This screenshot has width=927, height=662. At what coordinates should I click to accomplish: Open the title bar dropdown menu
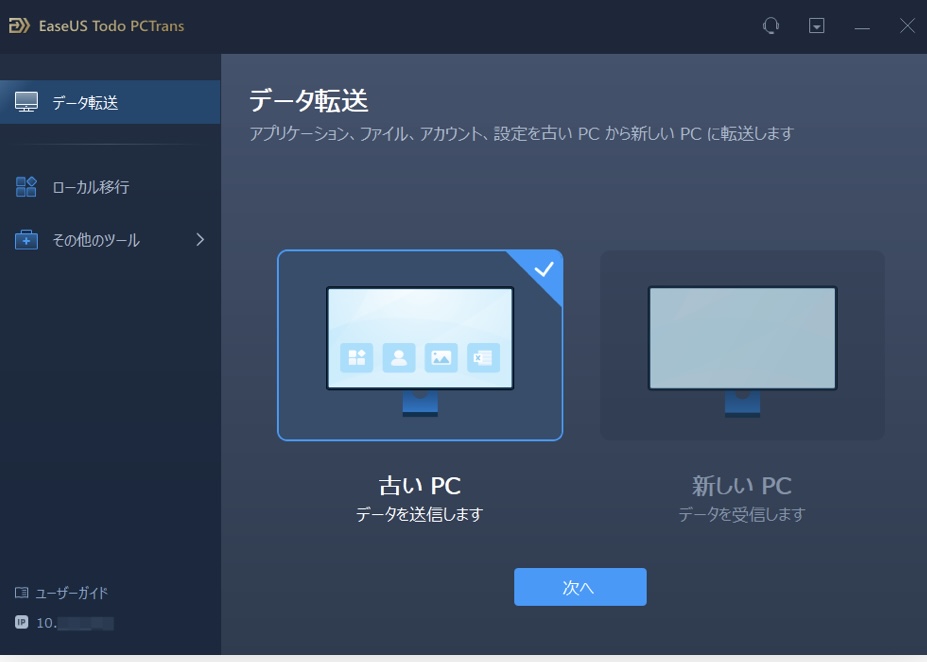pyautogui.click(x=817, y=25)
